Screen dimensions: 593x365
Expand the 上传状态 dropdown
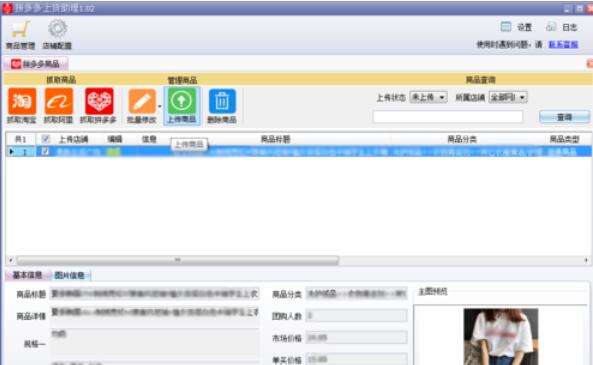click(x=428, y=98)
